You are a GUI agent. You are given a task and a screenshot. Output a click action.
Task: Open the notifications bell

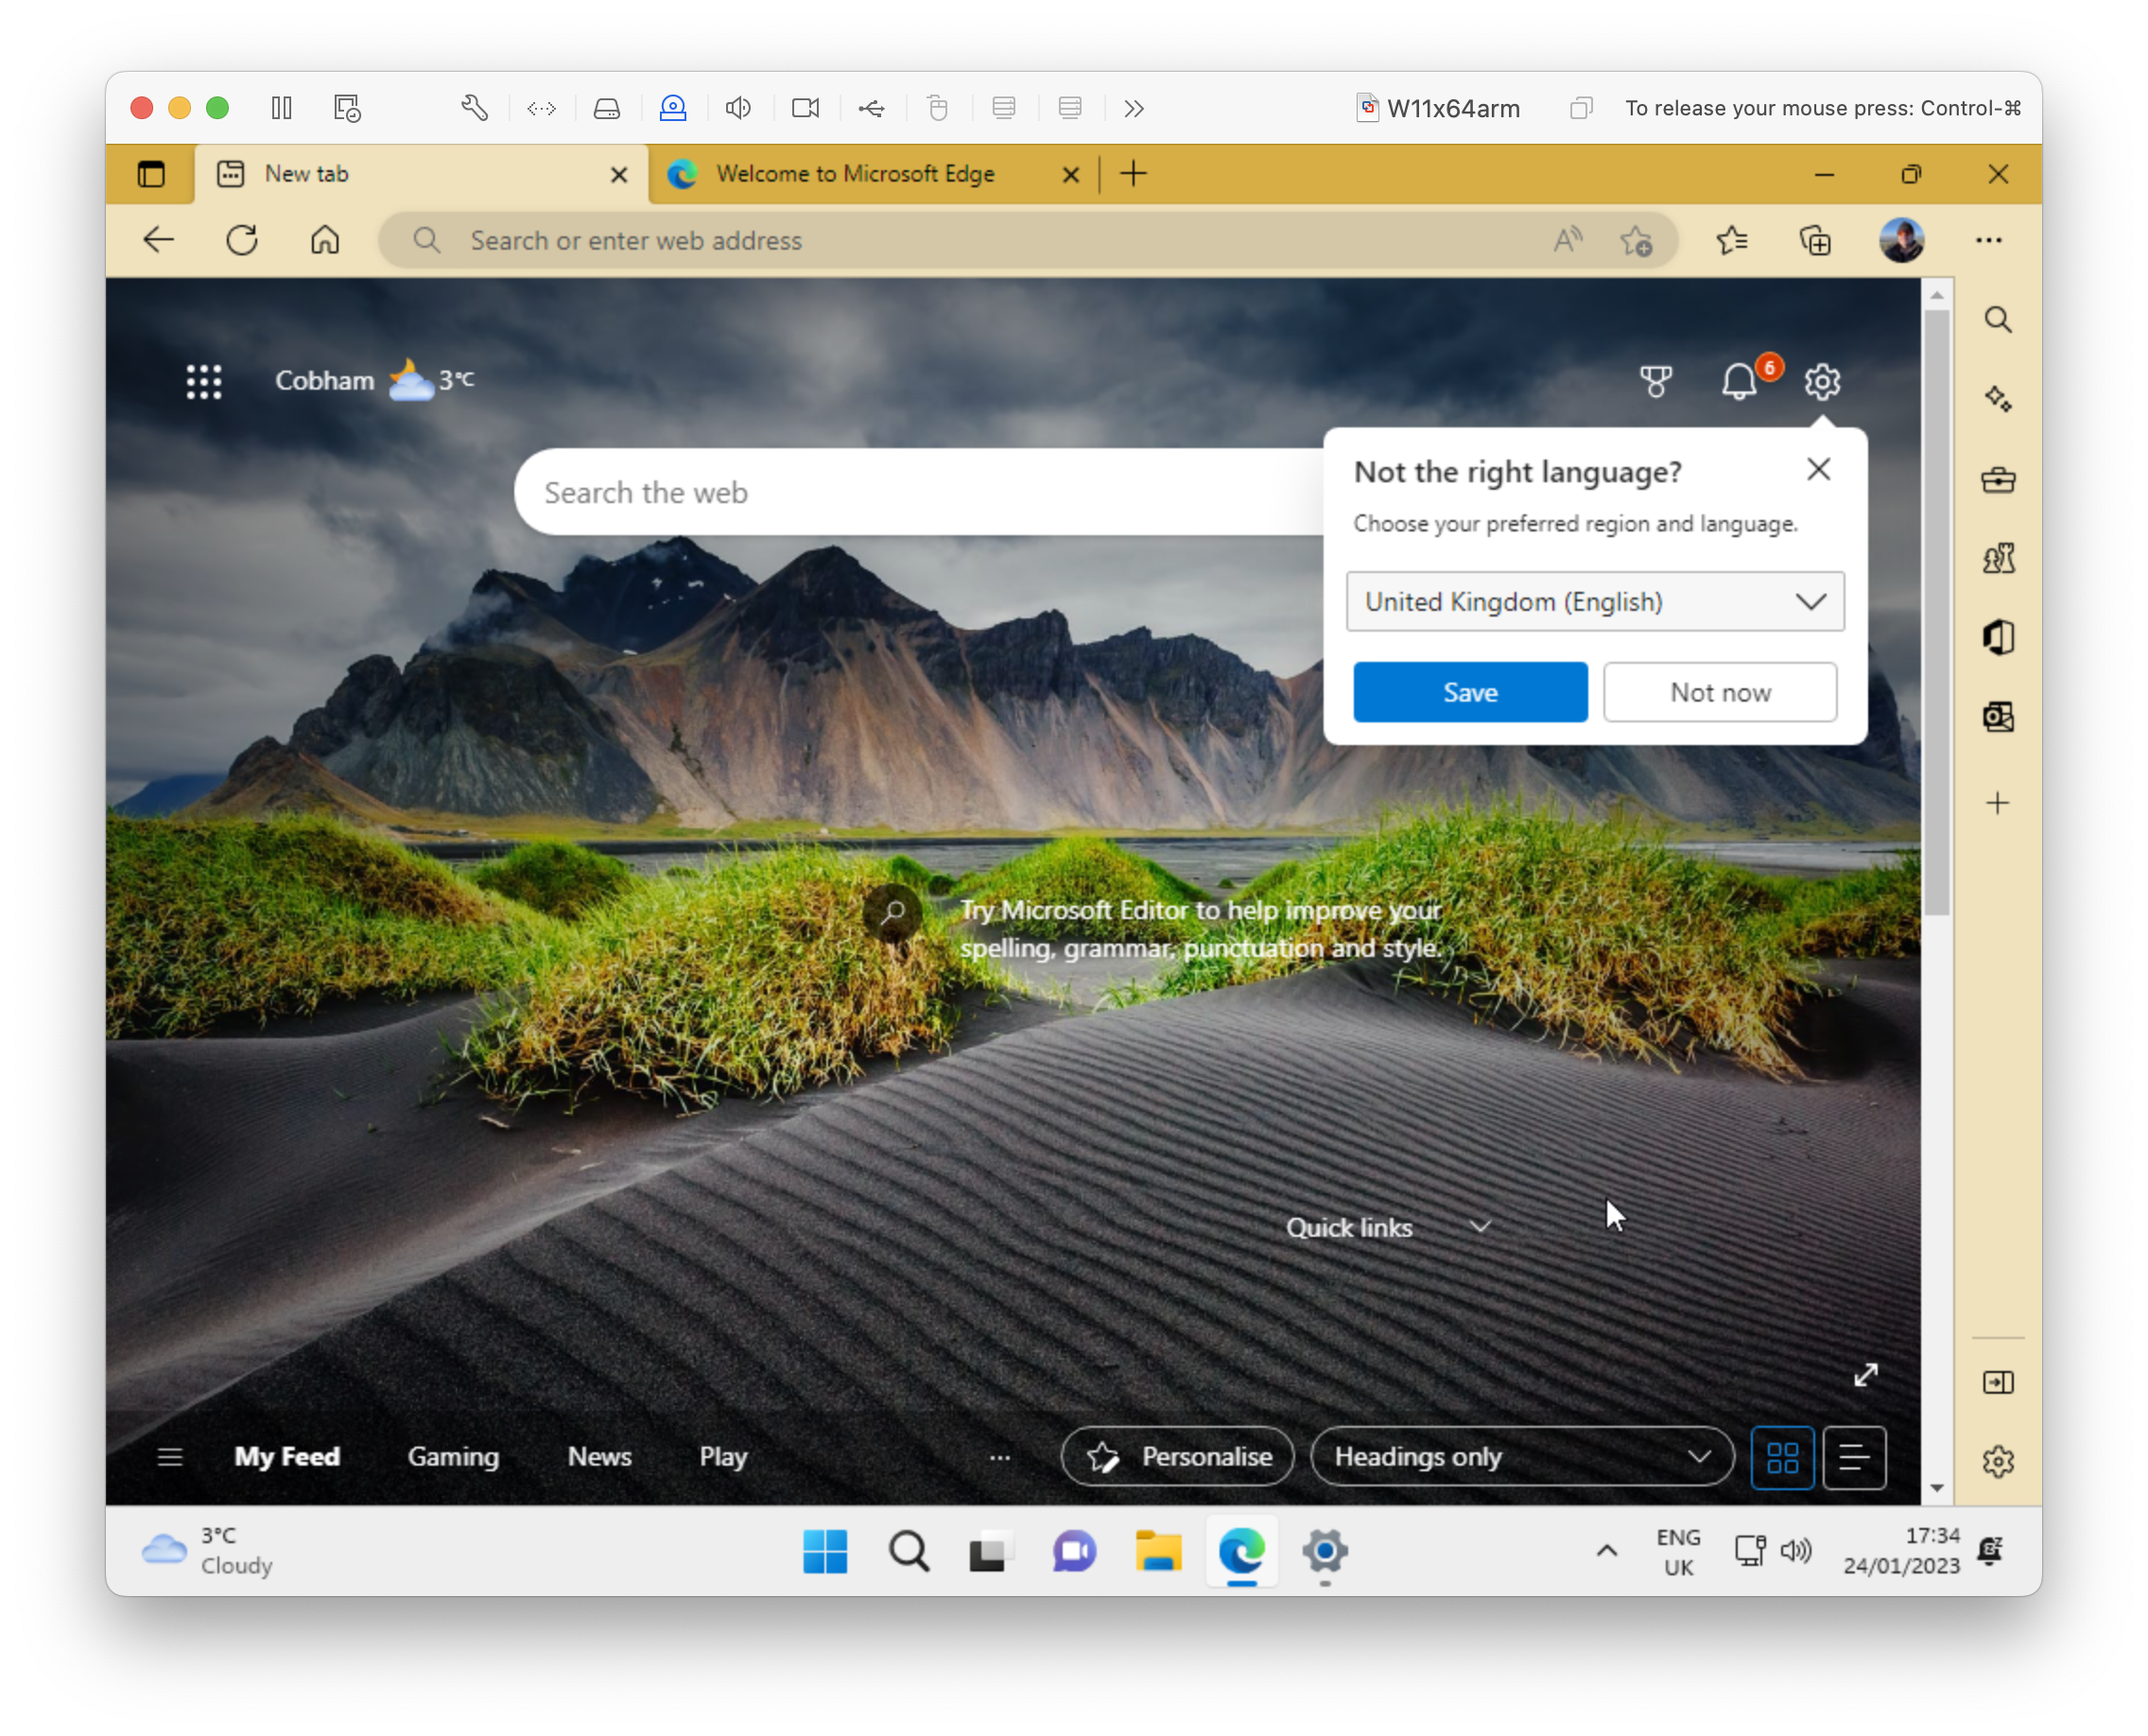[1739, 381]
